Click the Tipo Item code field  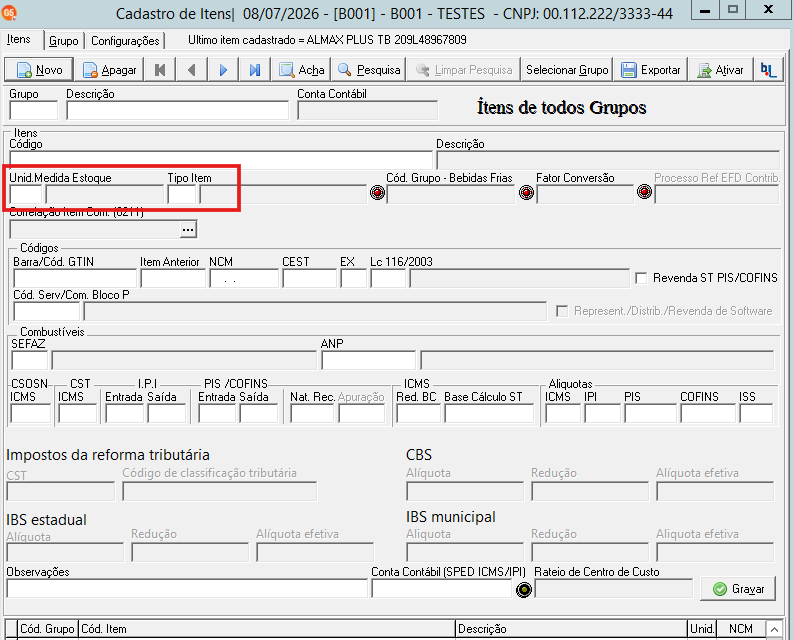[182, 194]
